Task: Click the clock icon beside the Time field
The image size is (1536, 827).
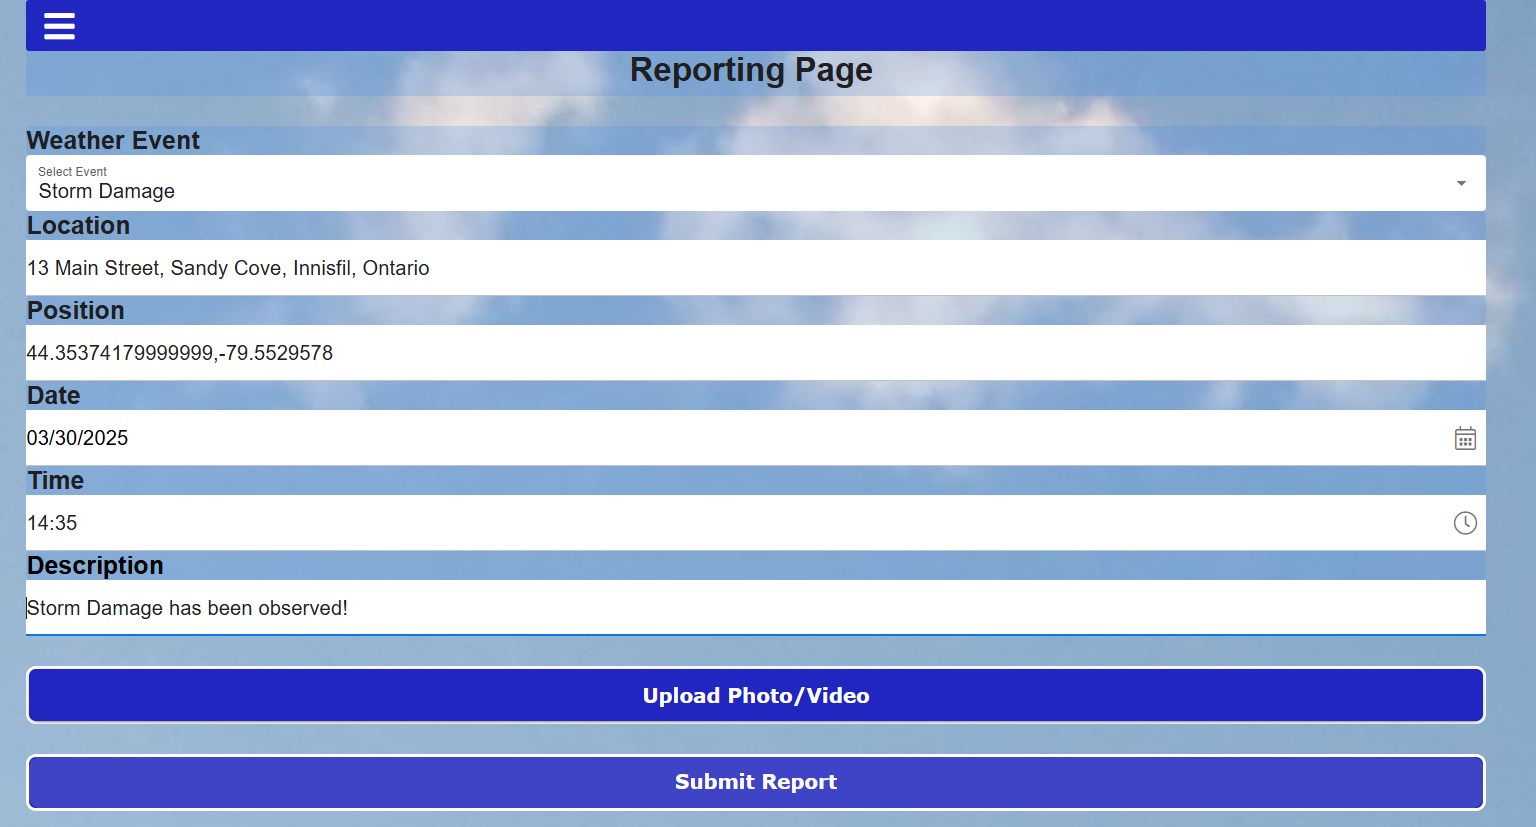Action: pyautogui.click(x=1465, y=522)
